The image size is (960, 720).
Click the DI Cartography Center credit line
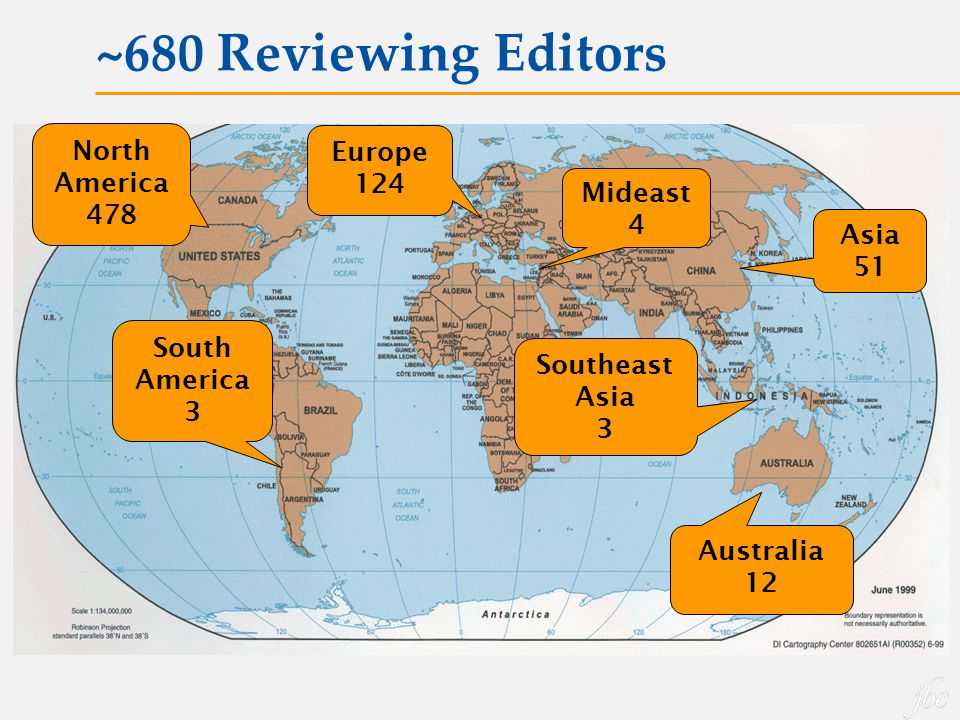click(858, 644)
